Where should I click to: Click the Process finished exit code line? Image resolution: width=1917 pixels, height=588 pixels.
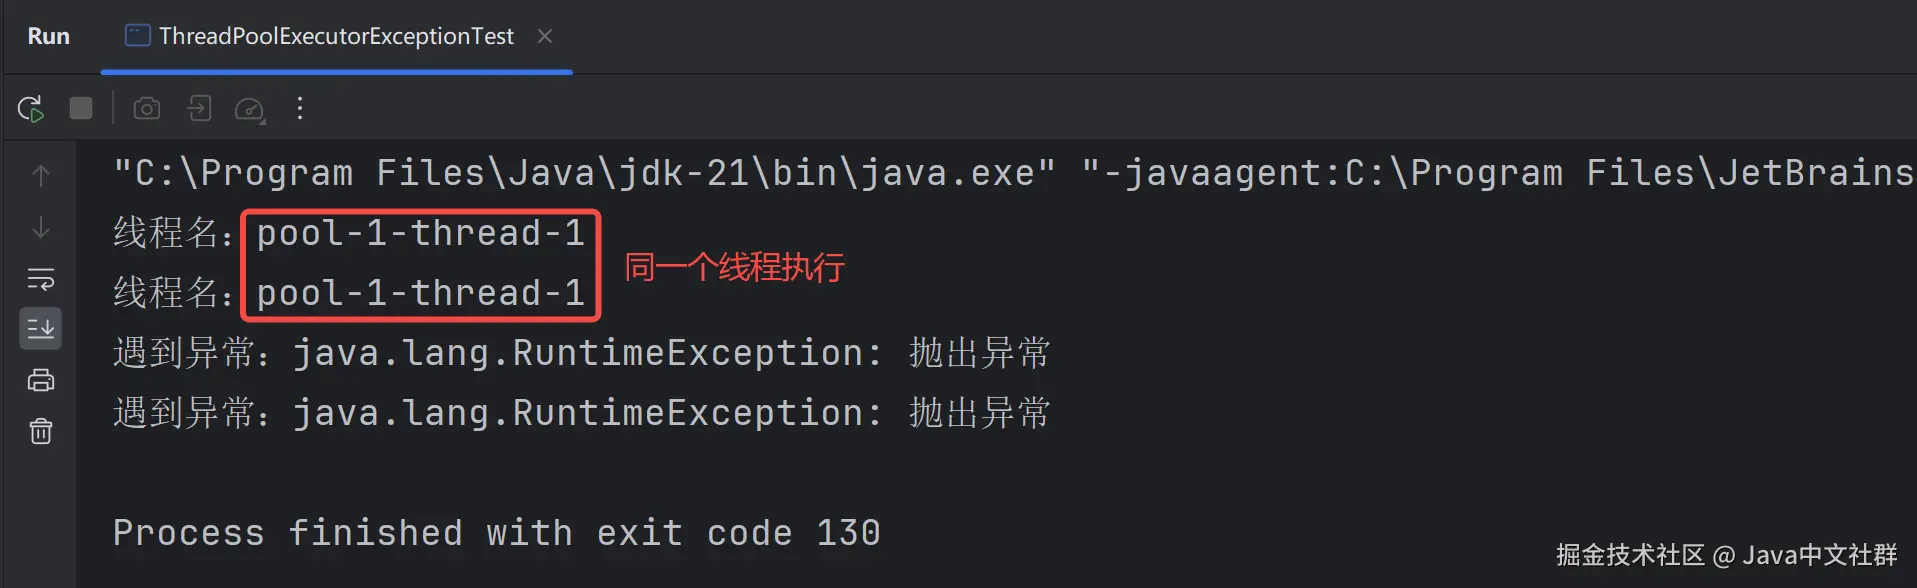click(497, 533)
